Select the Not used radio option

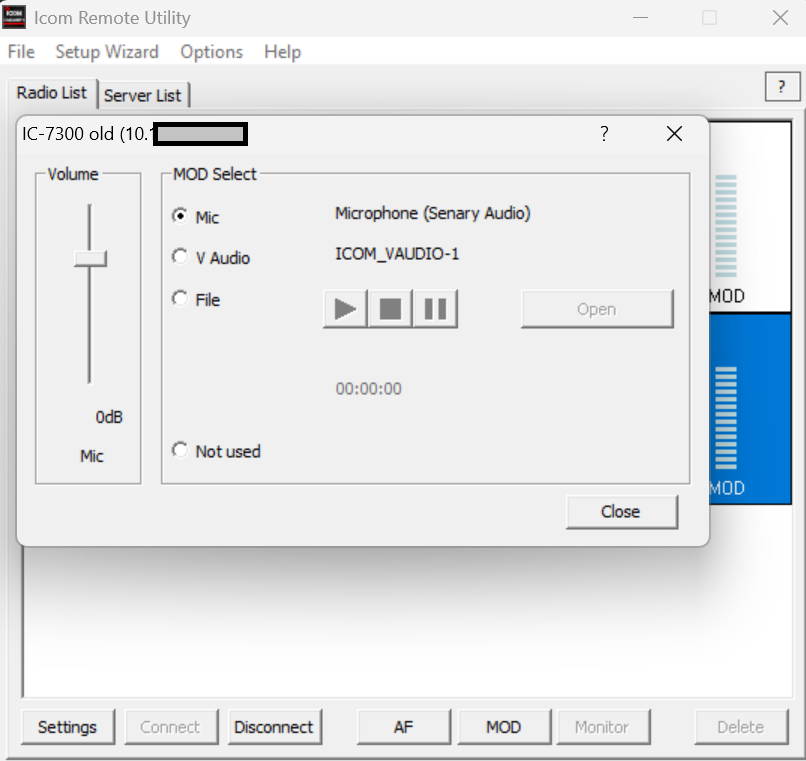(180, 450)
